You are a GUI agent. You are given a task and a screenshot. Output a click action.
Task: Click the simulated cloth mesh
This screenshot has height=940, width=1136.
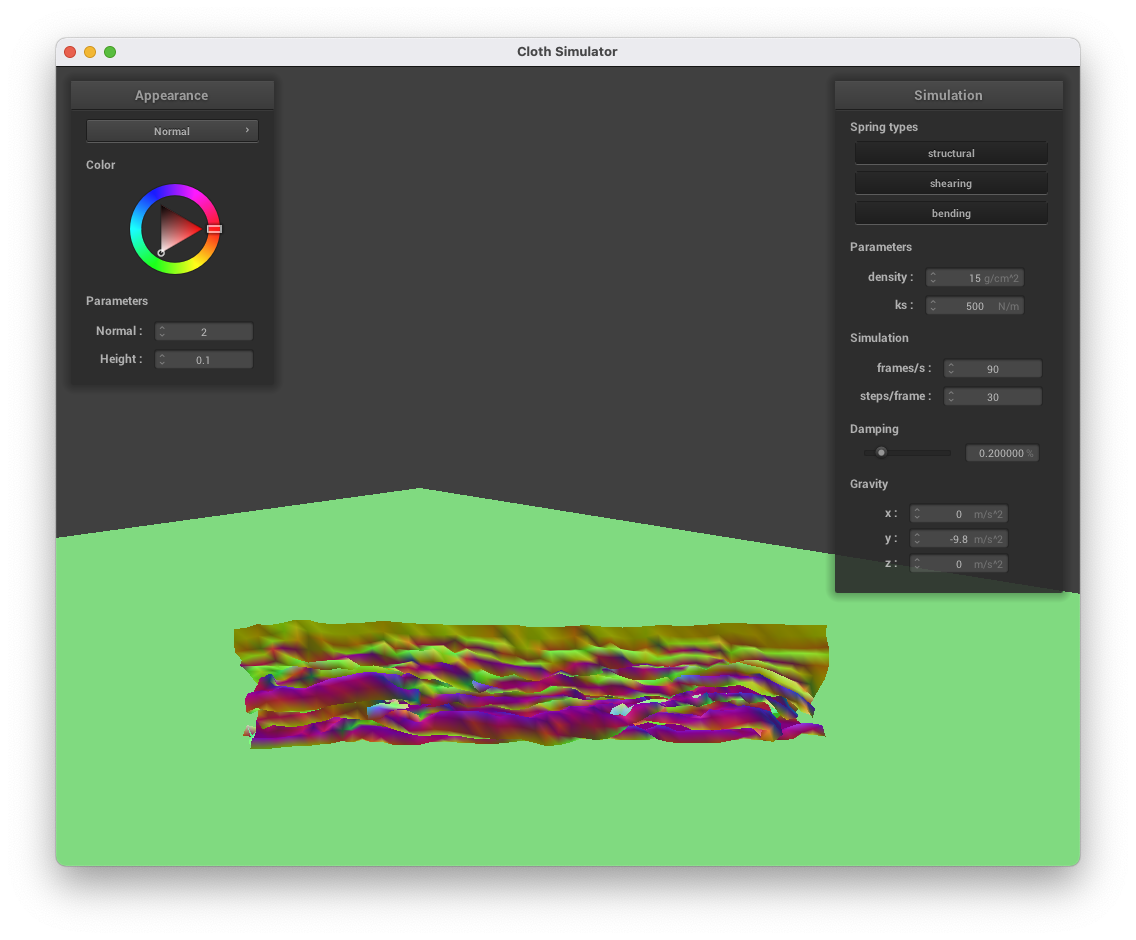[532, 683]
